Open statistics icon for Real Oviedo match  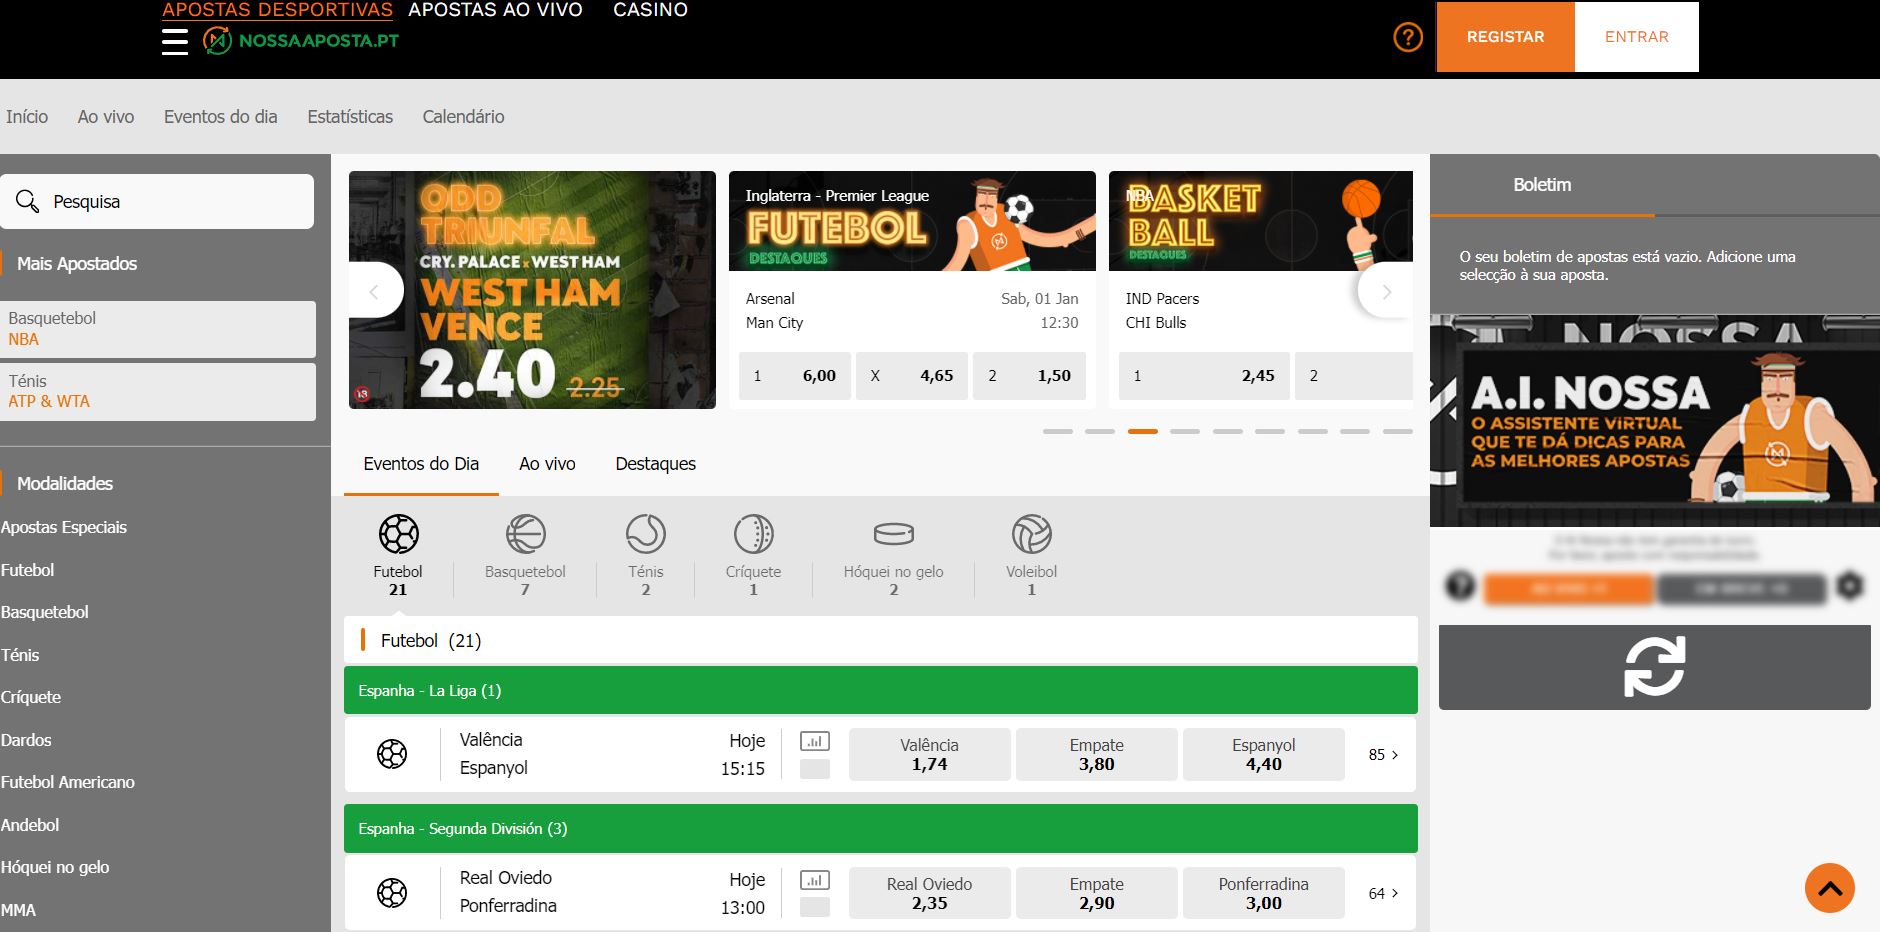pos(815,880)
